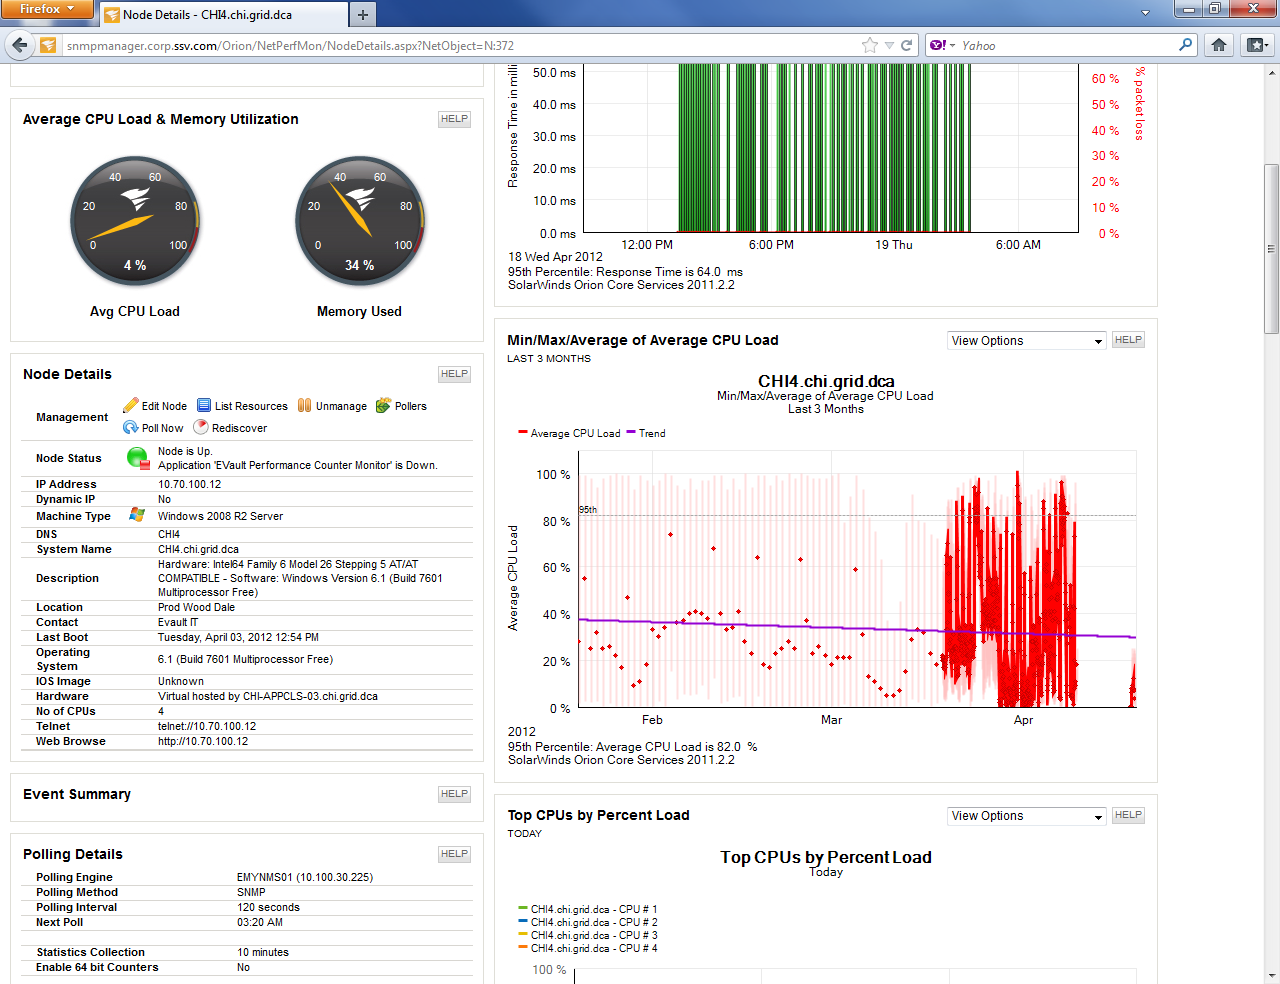This screenshot has width=1280, height=984.
Task: Open the Firefox application menu
Action: [x=47, y=9]
